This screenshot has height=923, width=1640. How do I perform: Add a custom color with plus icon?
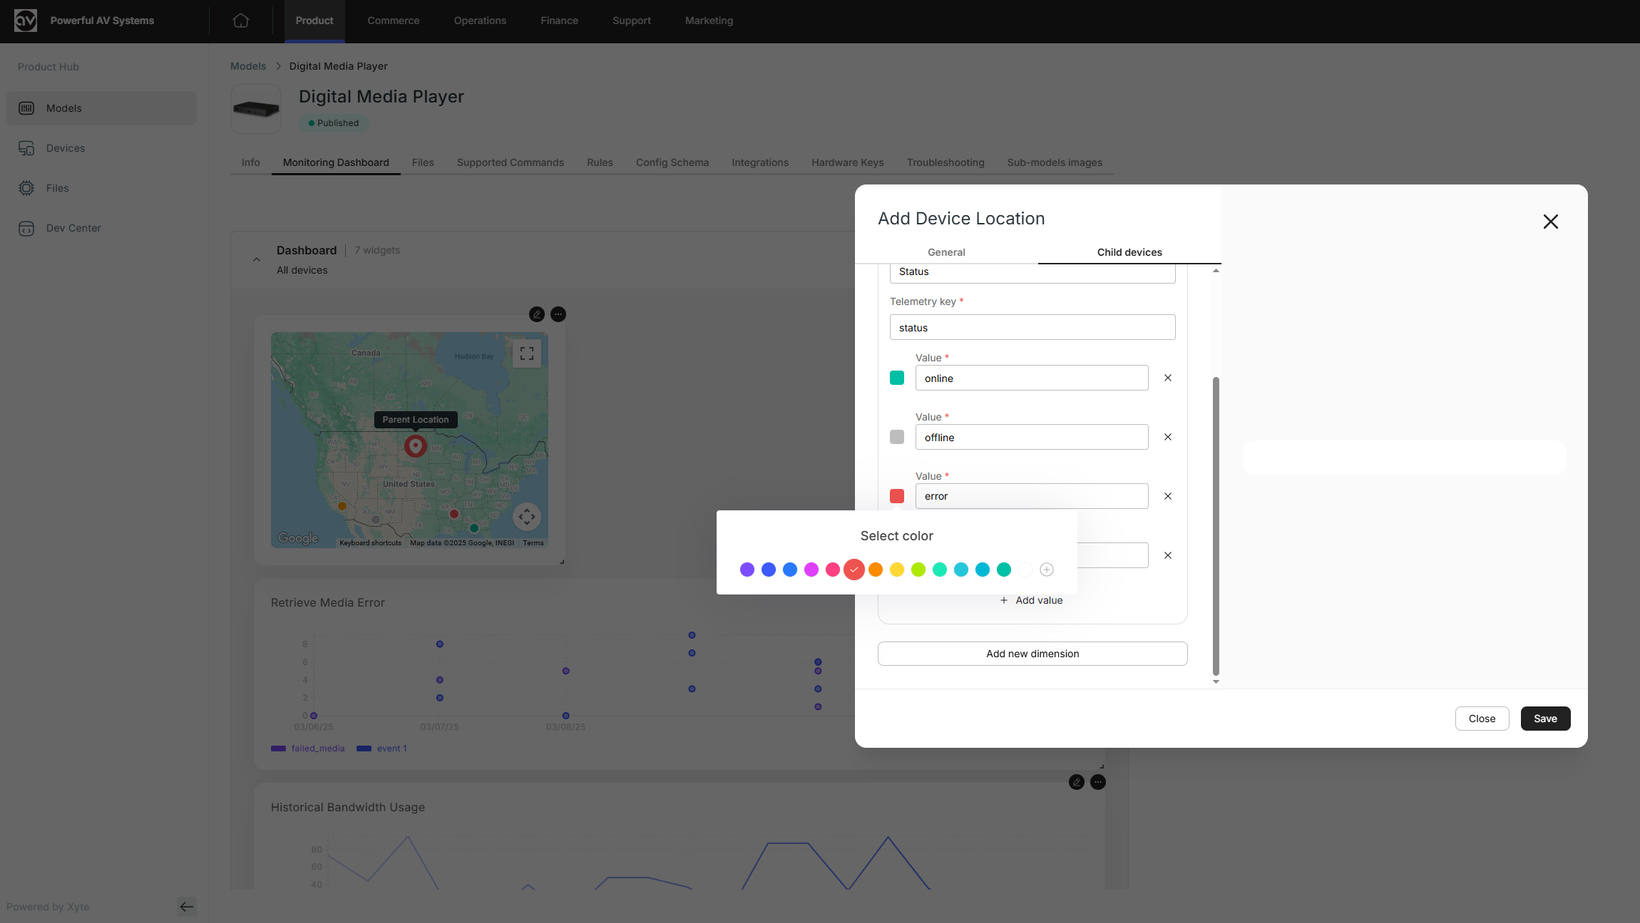[1047, 570]
